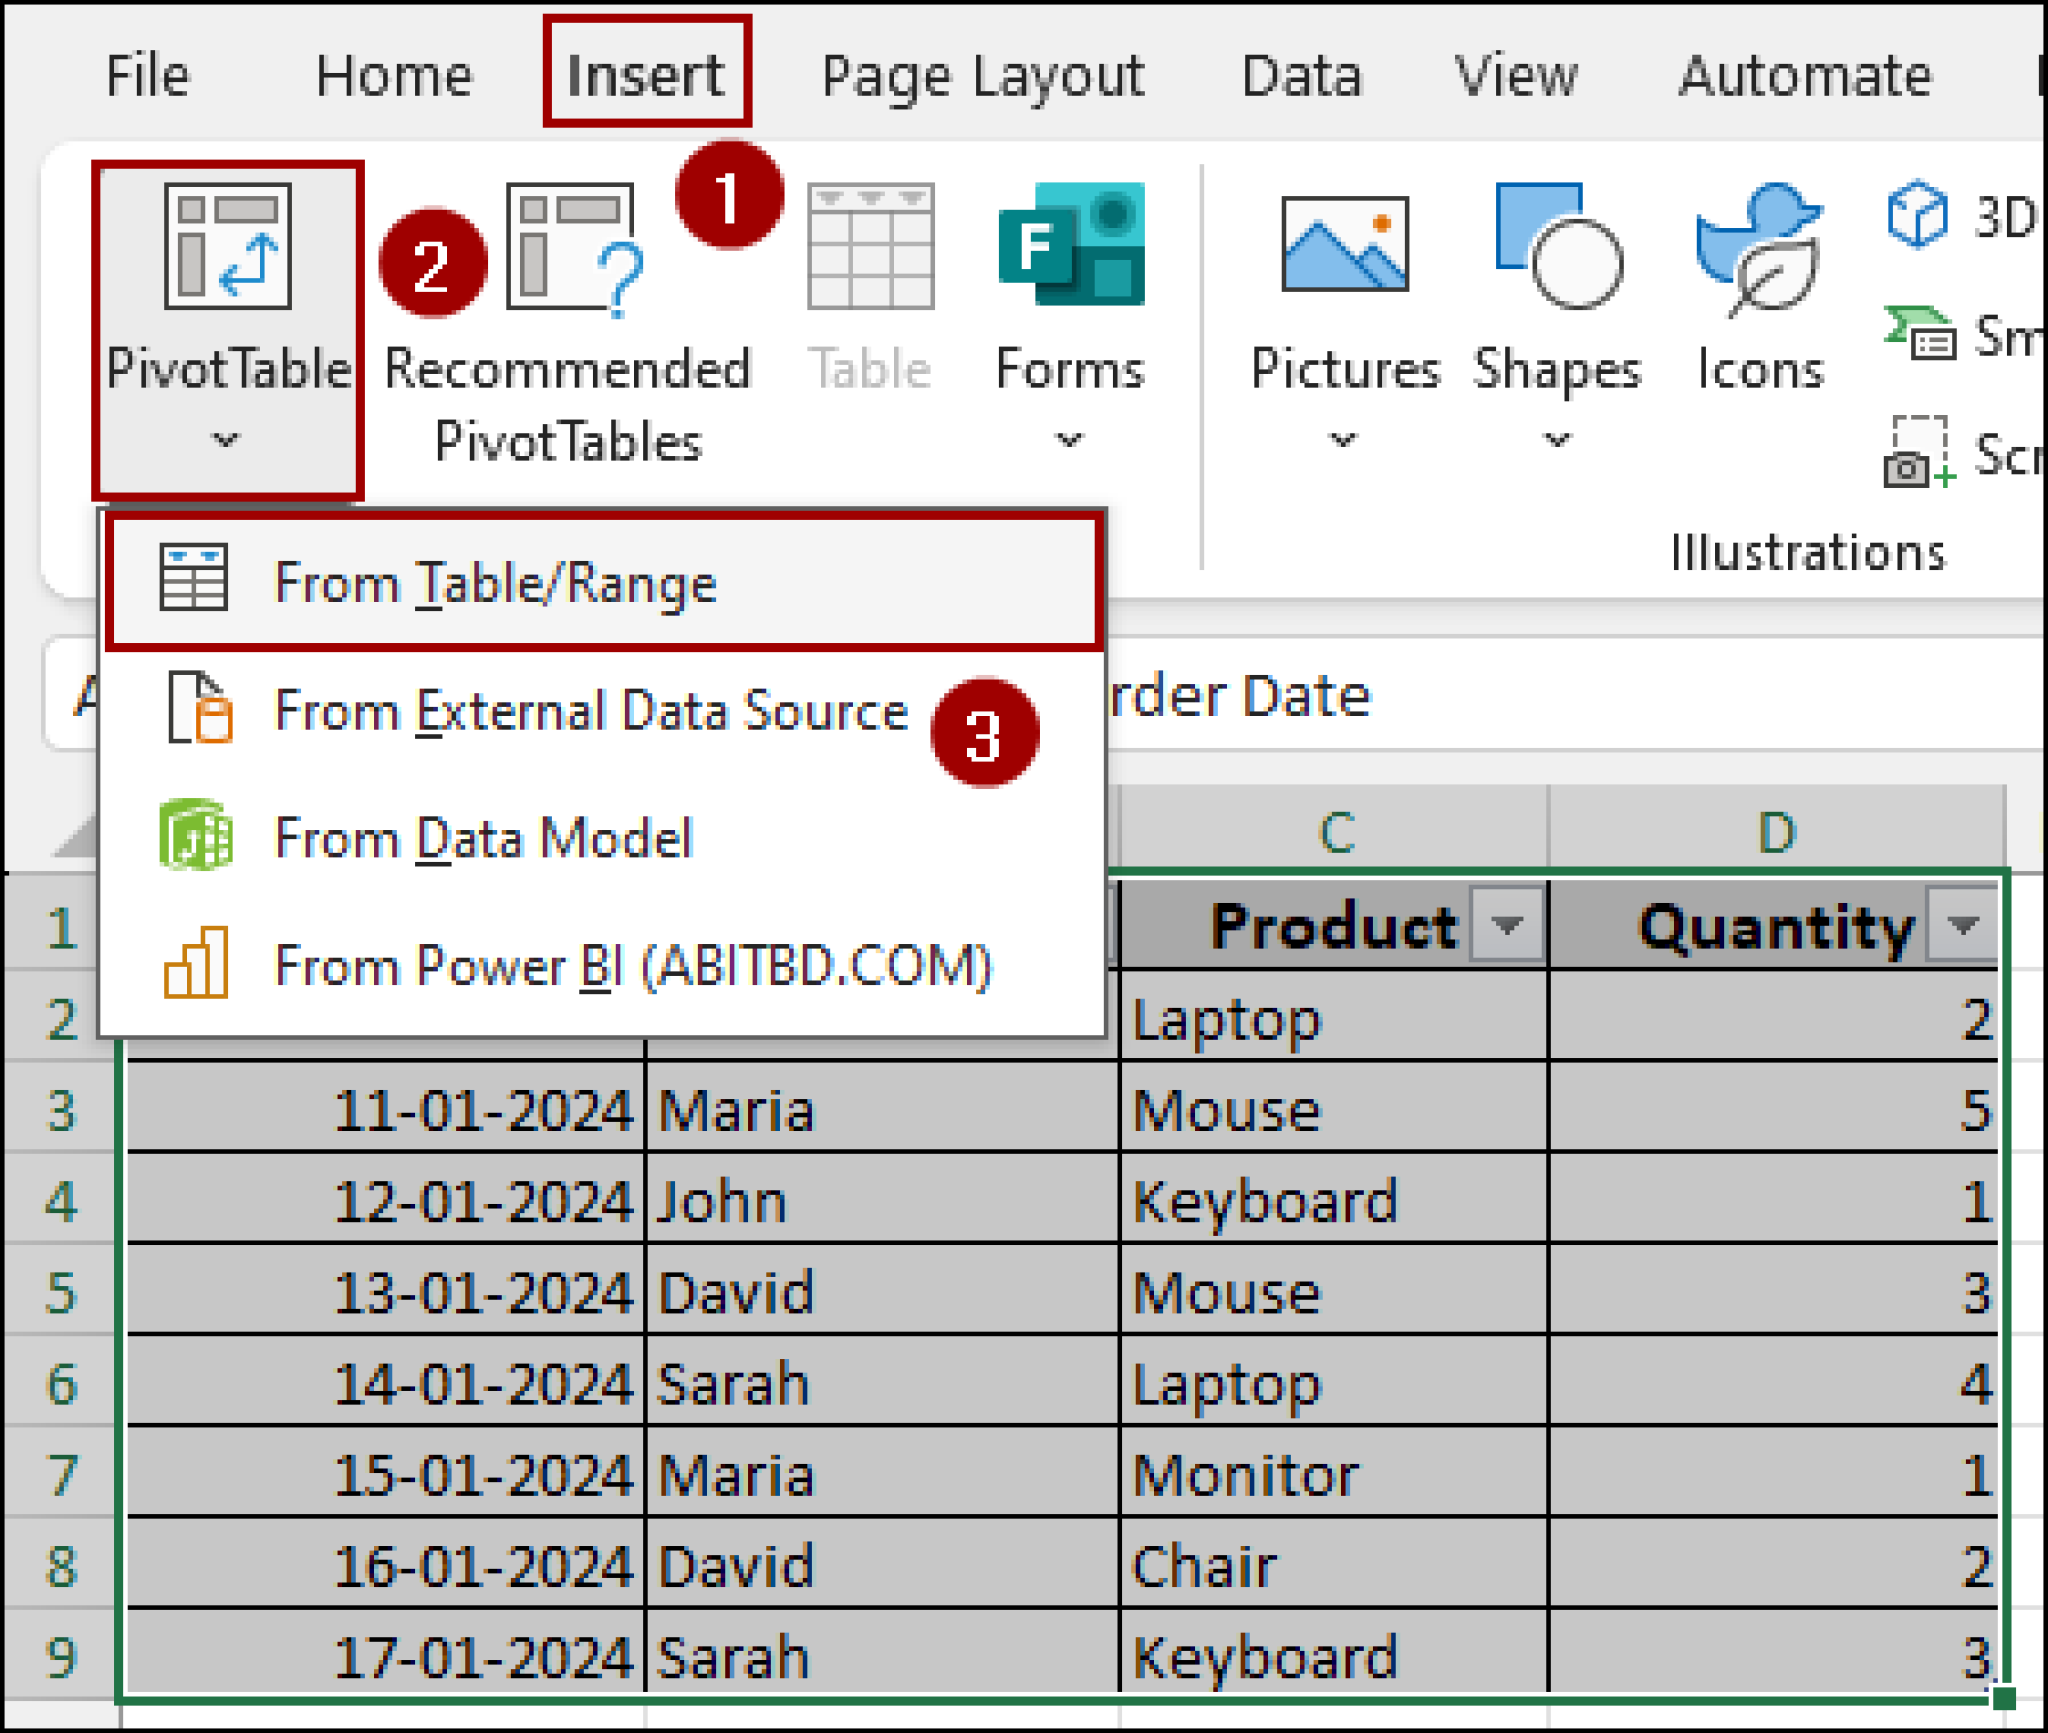Open the Product column filter dropdown
This screenshot has width=2048, height=1733.
(1508, 925)
